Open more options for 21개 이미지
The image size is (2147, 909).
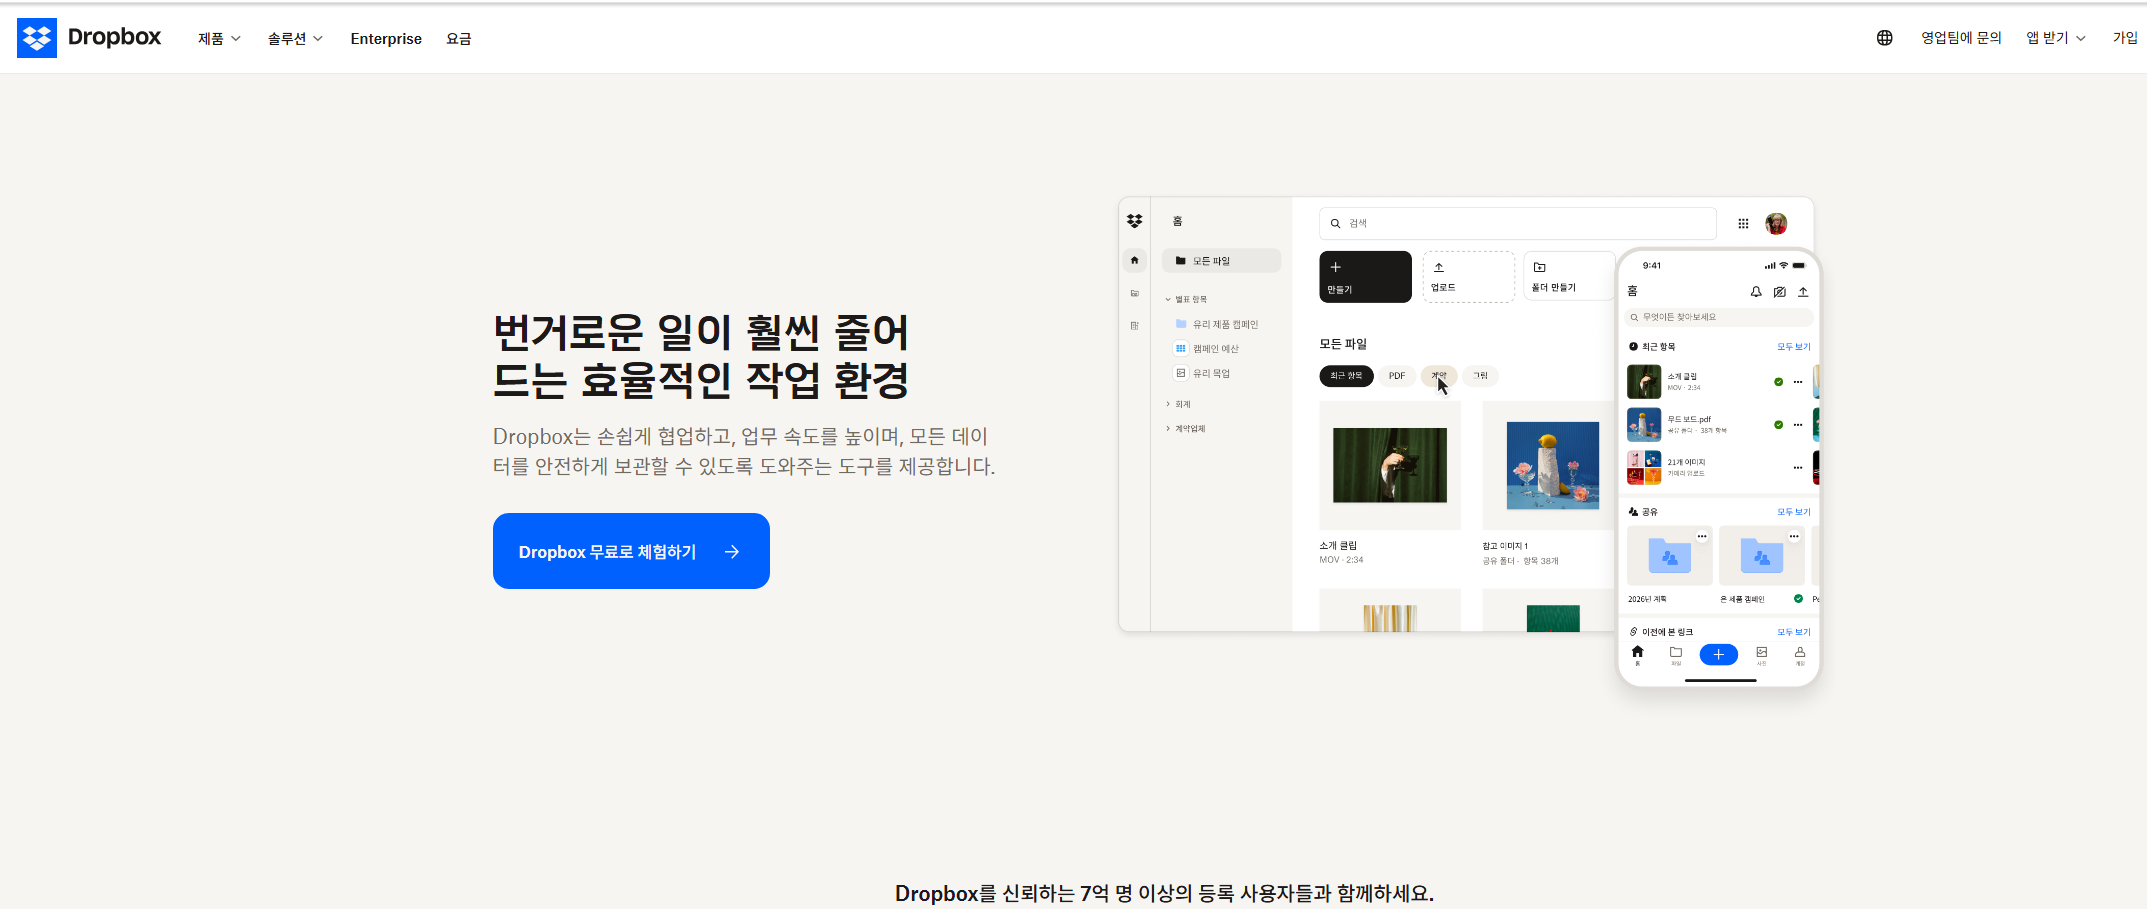[1798, 467]
